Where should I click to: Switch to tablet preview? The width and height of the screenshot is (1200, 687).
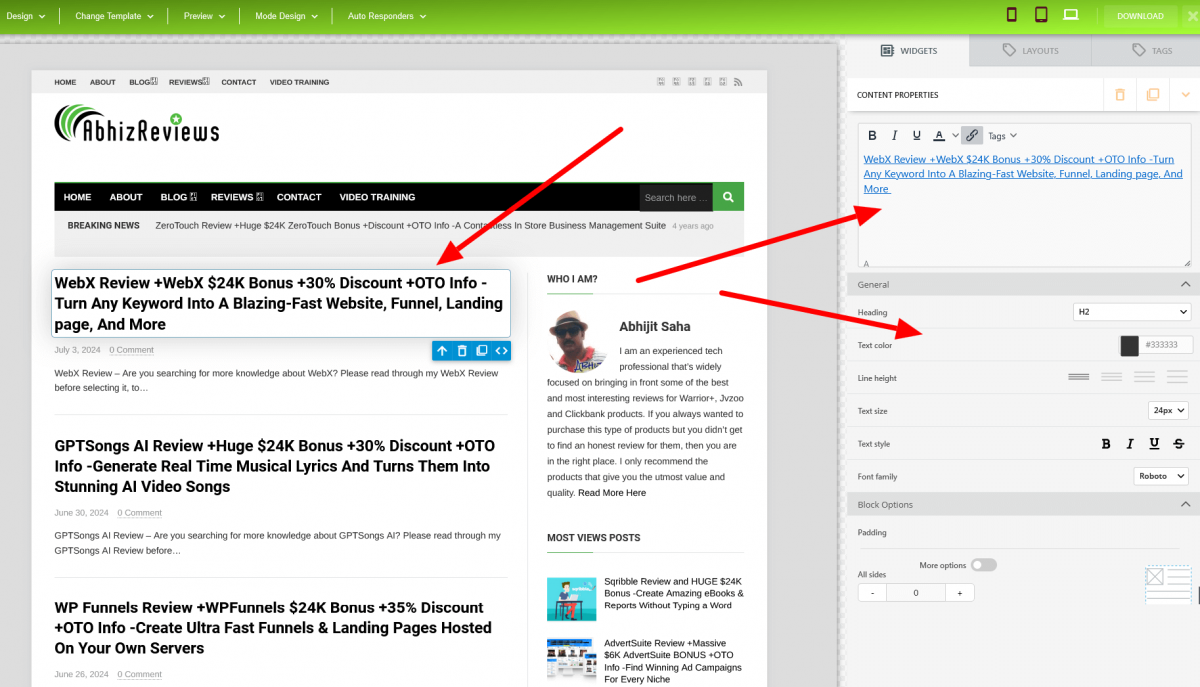pyautogui.click(x=1041, y=15)
